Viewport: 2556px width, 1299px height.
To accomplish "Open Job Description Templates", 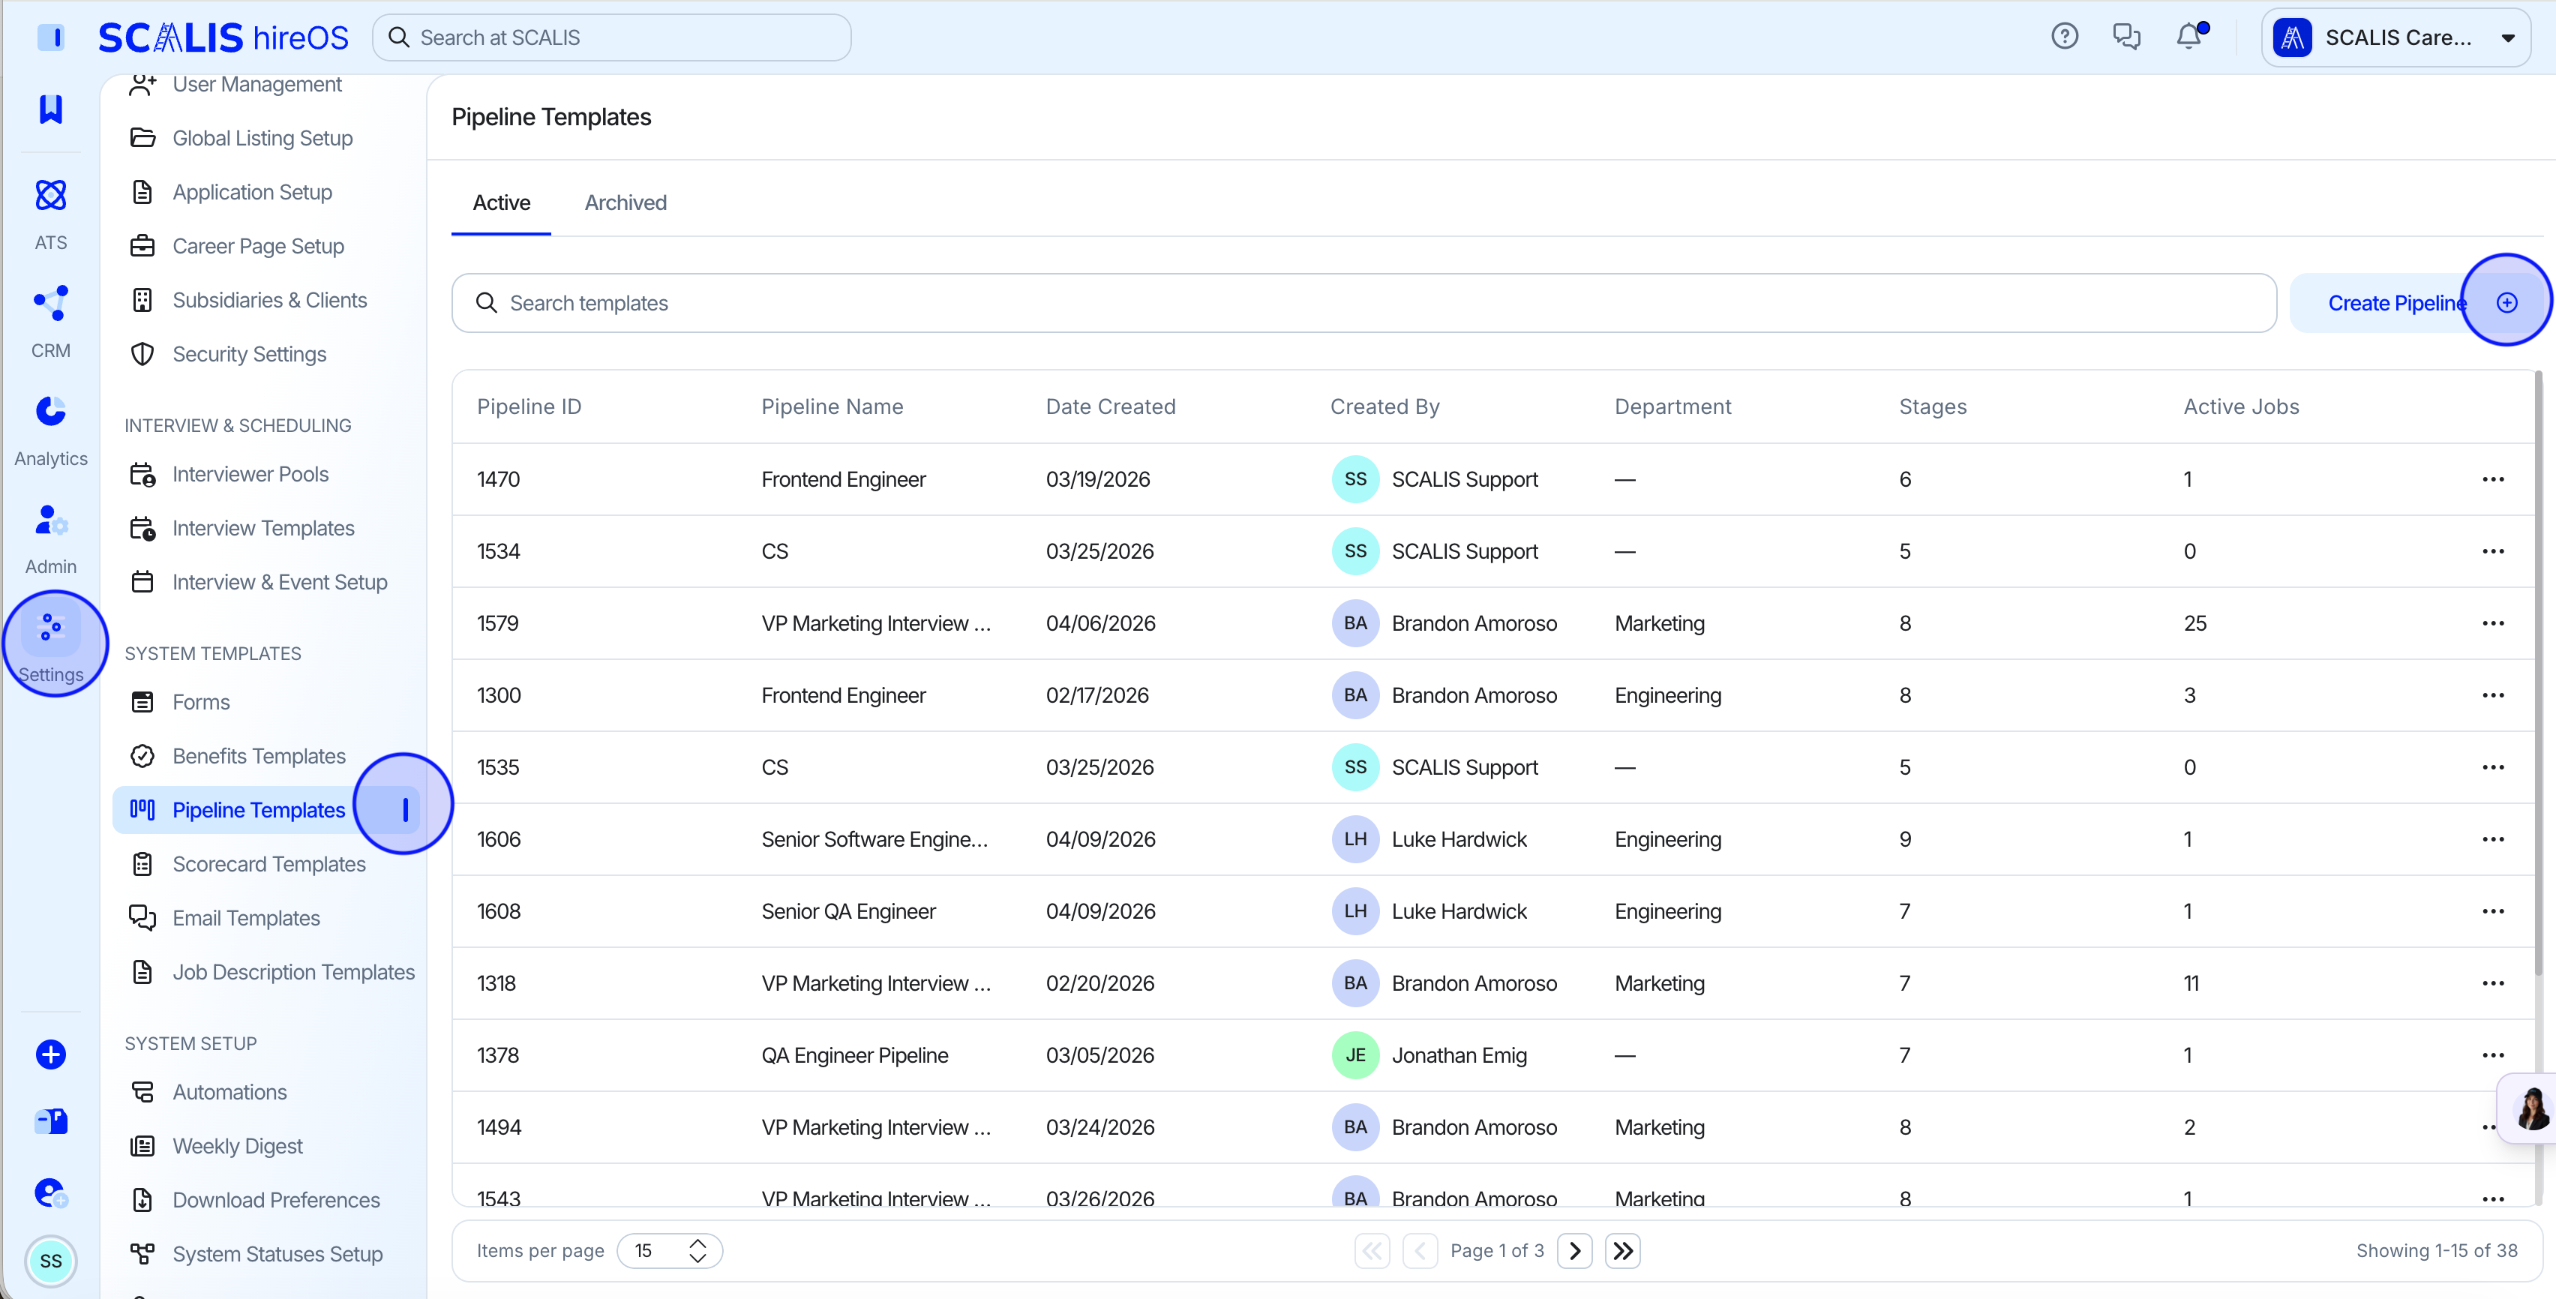I will pyautogui.click(x=293, y=972).
